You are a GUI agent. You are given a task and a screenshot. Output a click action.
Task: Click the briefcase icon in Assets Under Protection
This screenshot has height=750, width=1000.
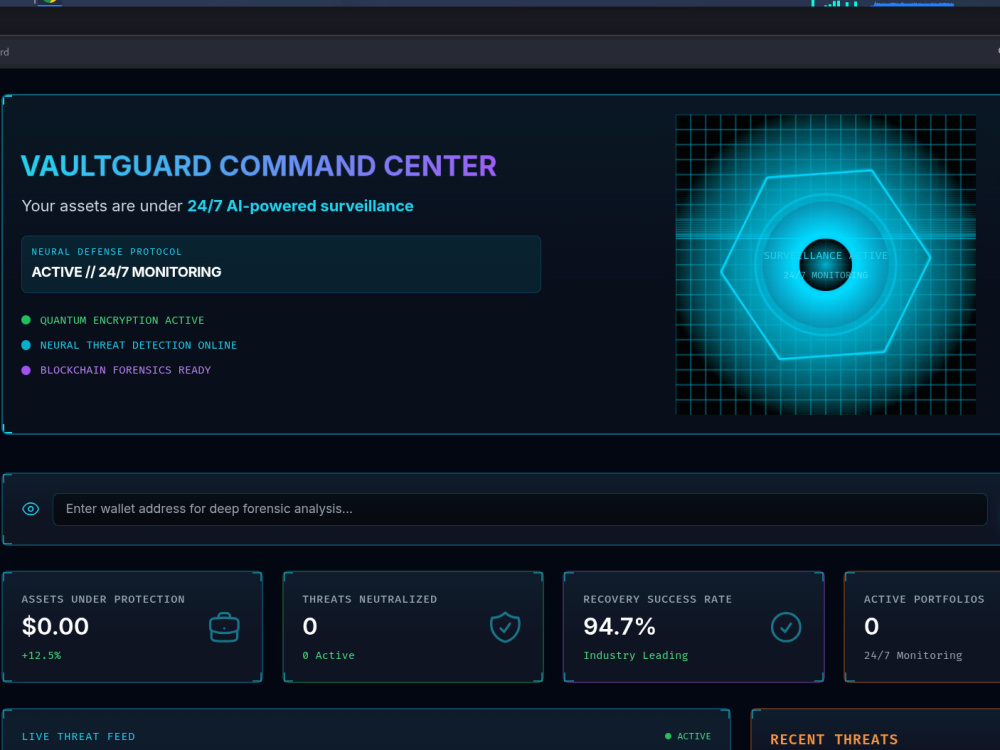(x=224, y=628)
